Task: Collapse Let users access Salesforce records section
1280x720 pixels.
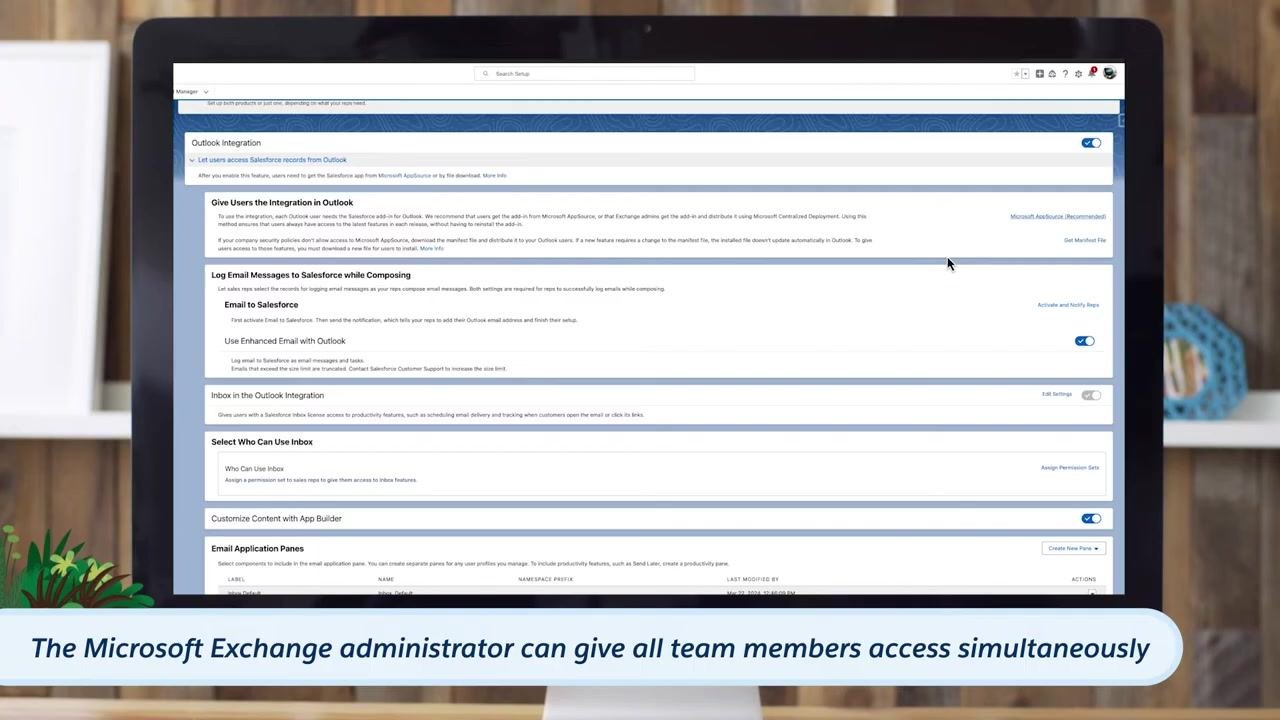Action: [192, 160]
